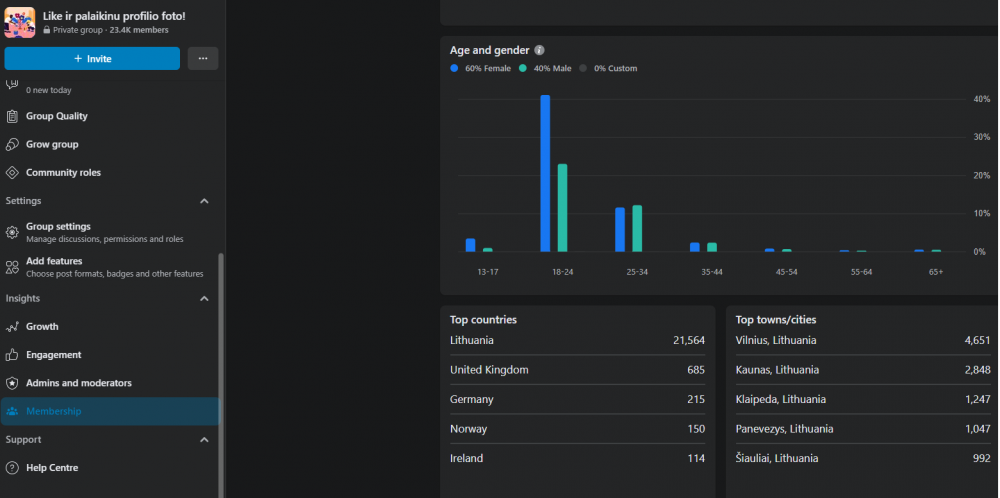Click the group cover thumbnail image

[x=20, y=23]
